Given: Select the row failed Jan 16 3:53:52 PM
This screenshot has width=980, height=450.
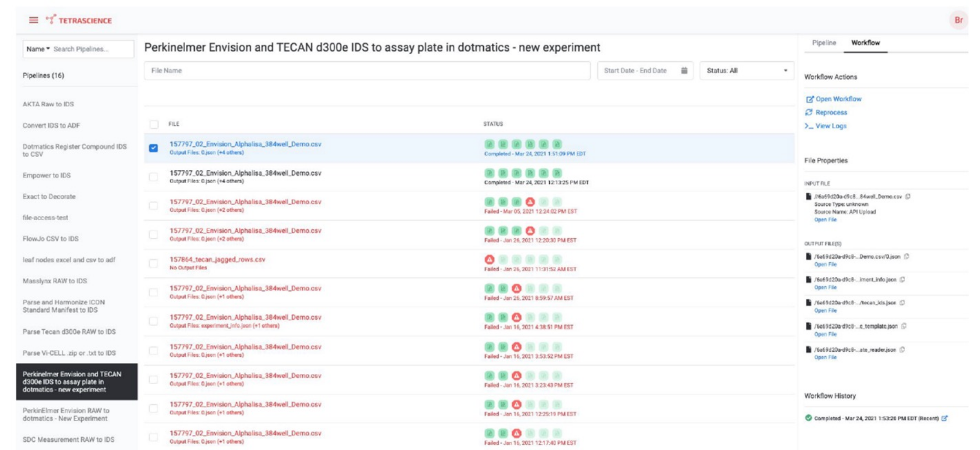Looking at the screenshot, I should pos(154,351).
